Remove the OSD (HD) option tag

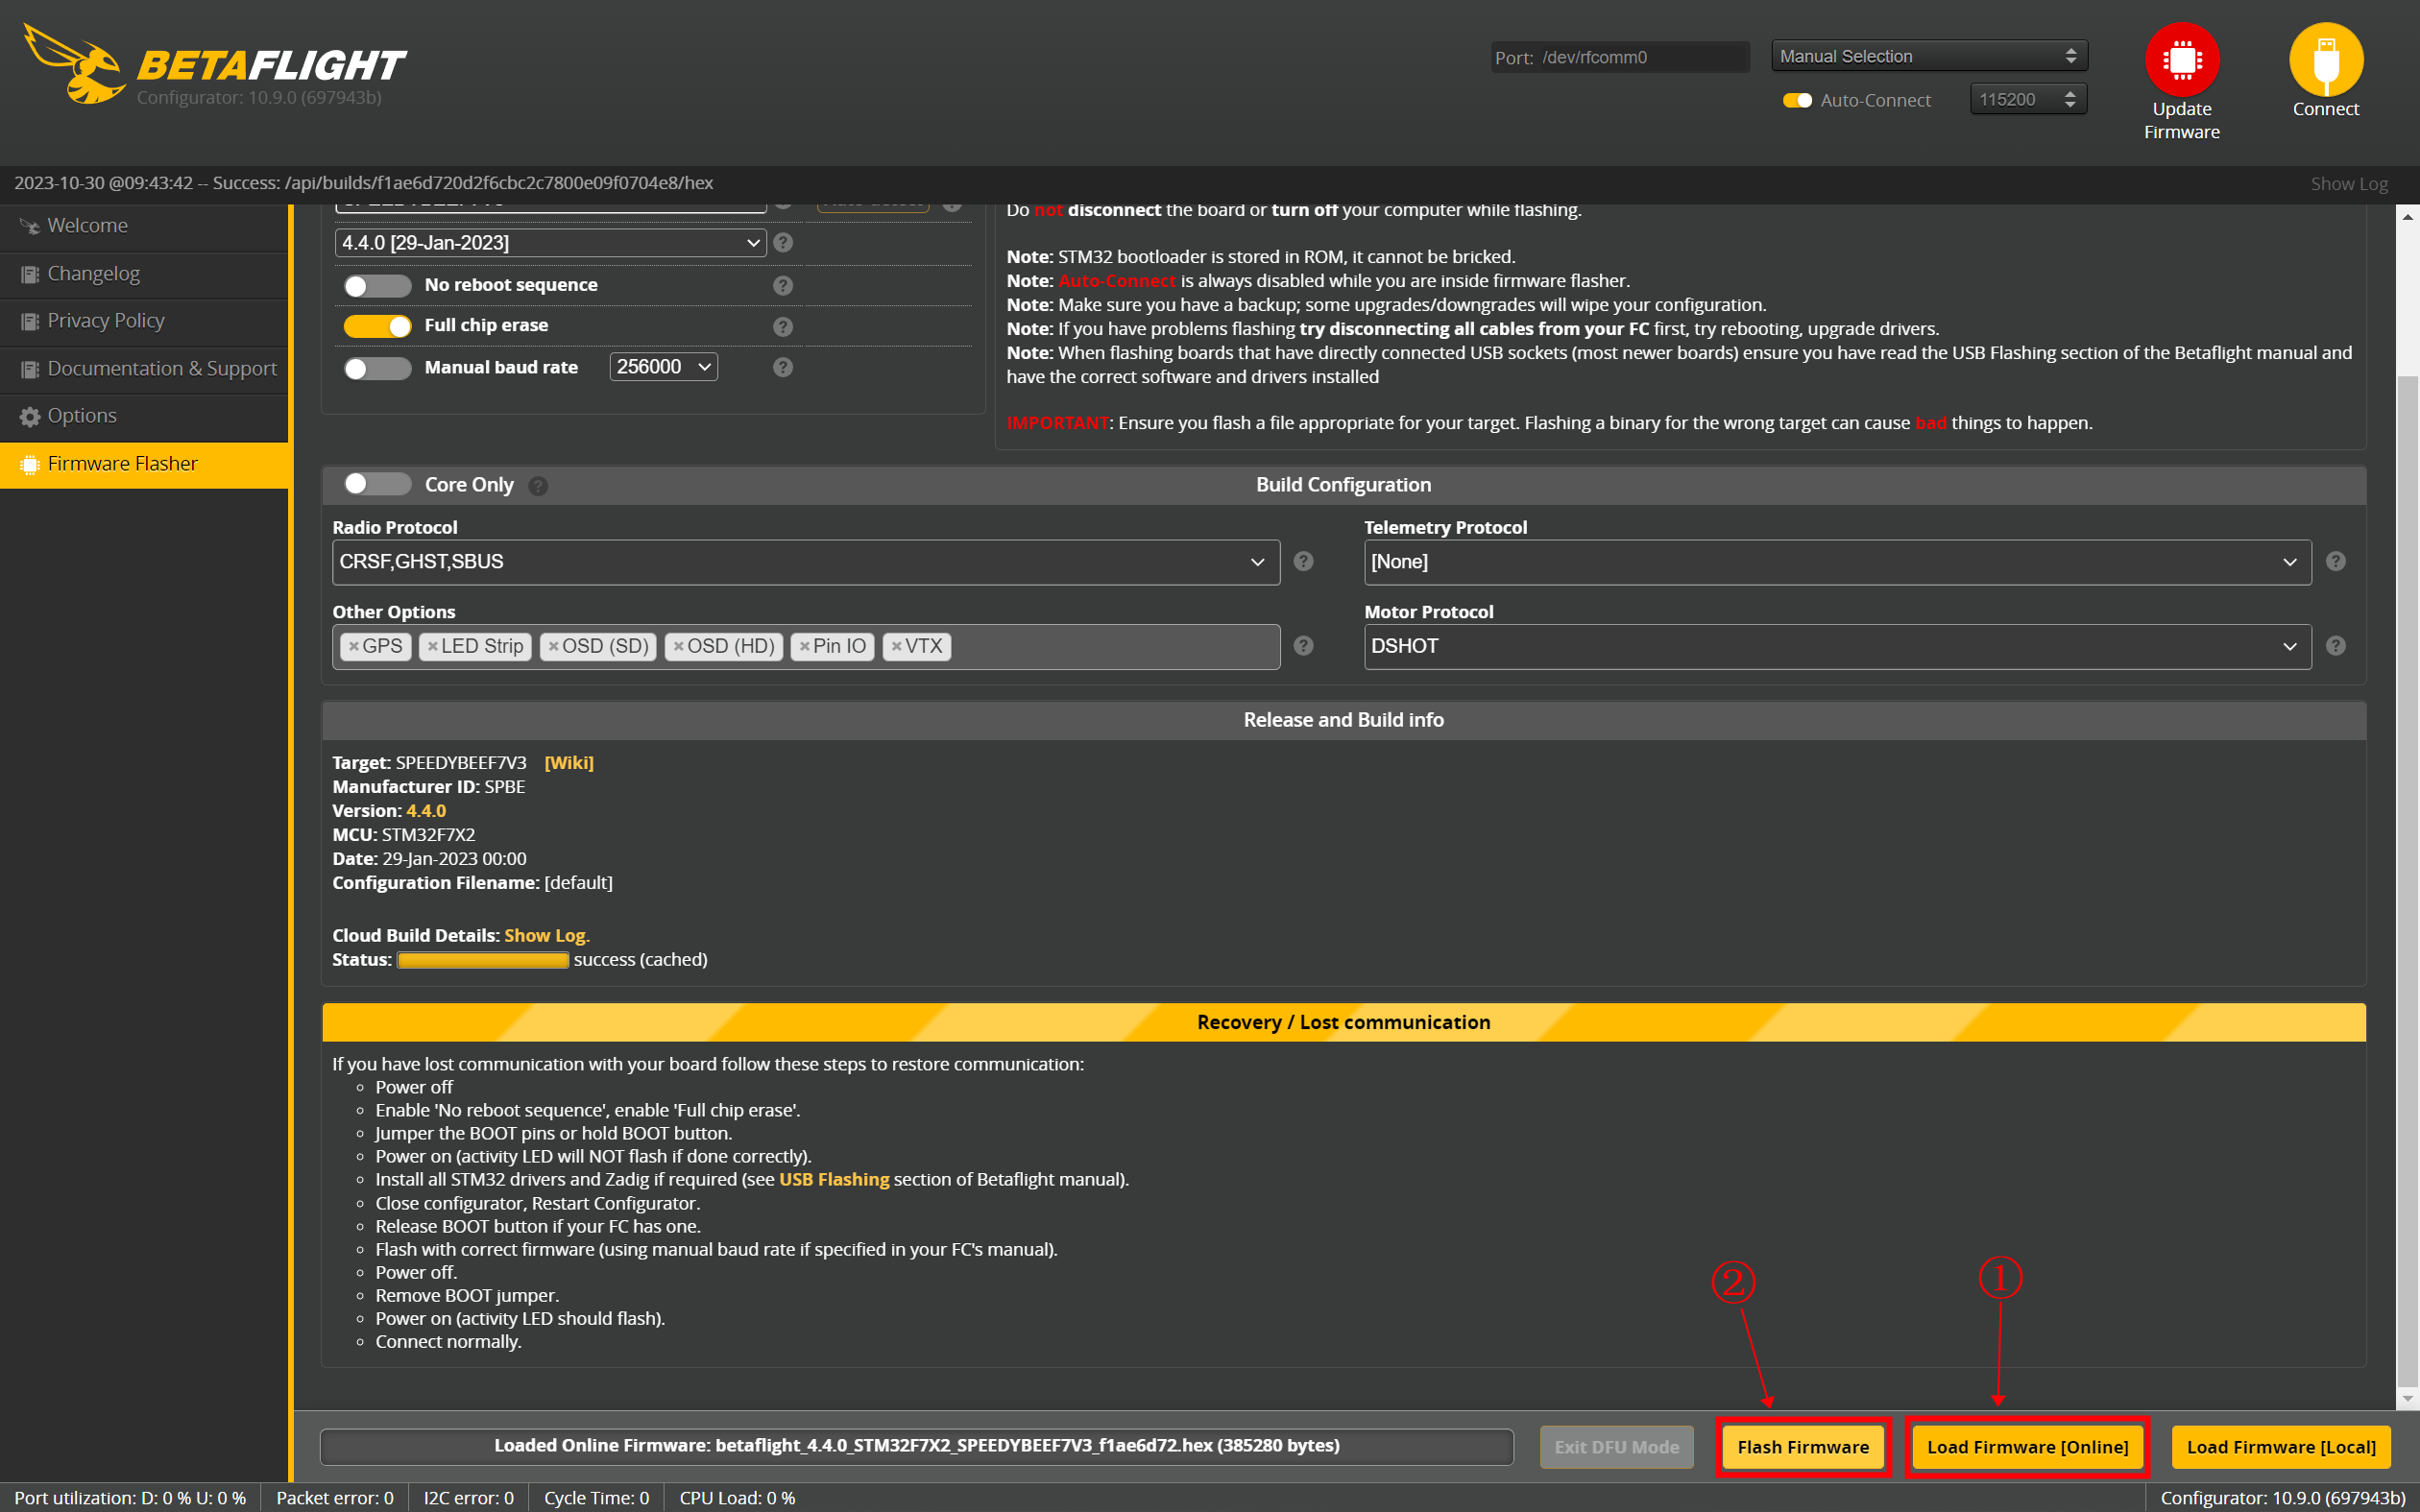click(x=678, y=646)
